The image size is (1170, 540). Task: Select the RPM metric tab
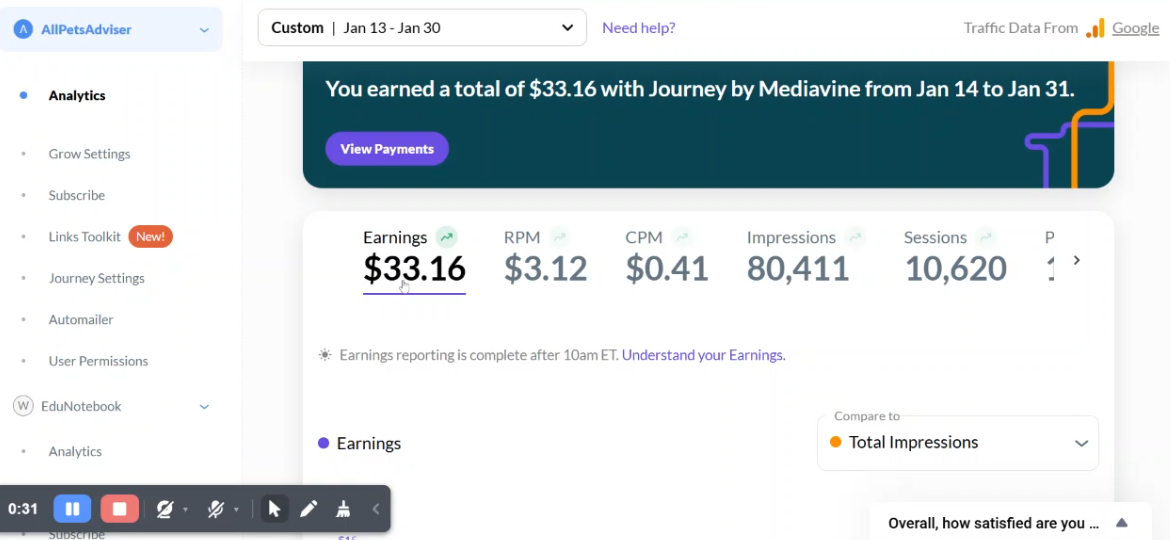(545, 257)
